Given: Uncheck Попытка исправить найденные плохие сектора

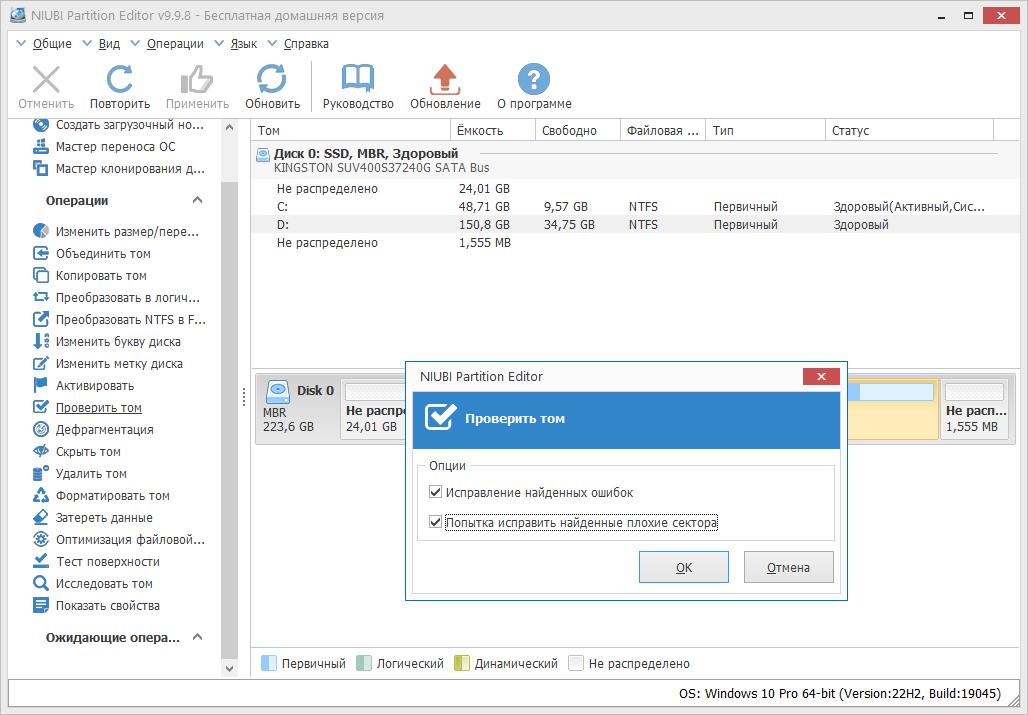Looking at the screenshot, I should click(435, 522).
